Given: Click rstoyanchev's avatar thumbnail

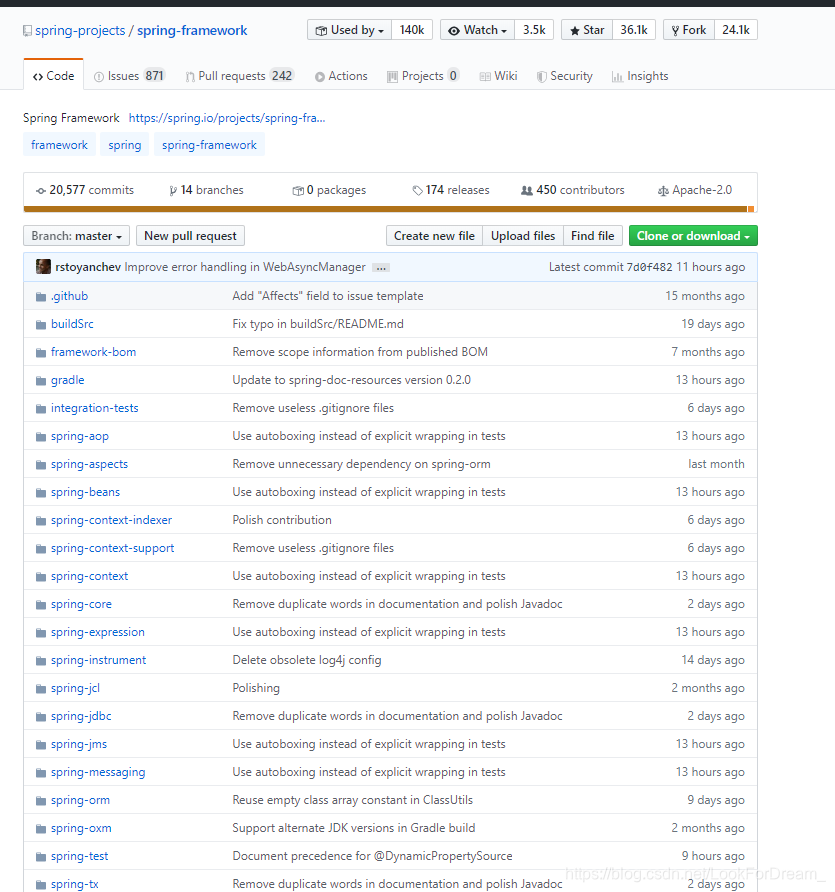Looking at the screenshot, I should coord(43,266).
